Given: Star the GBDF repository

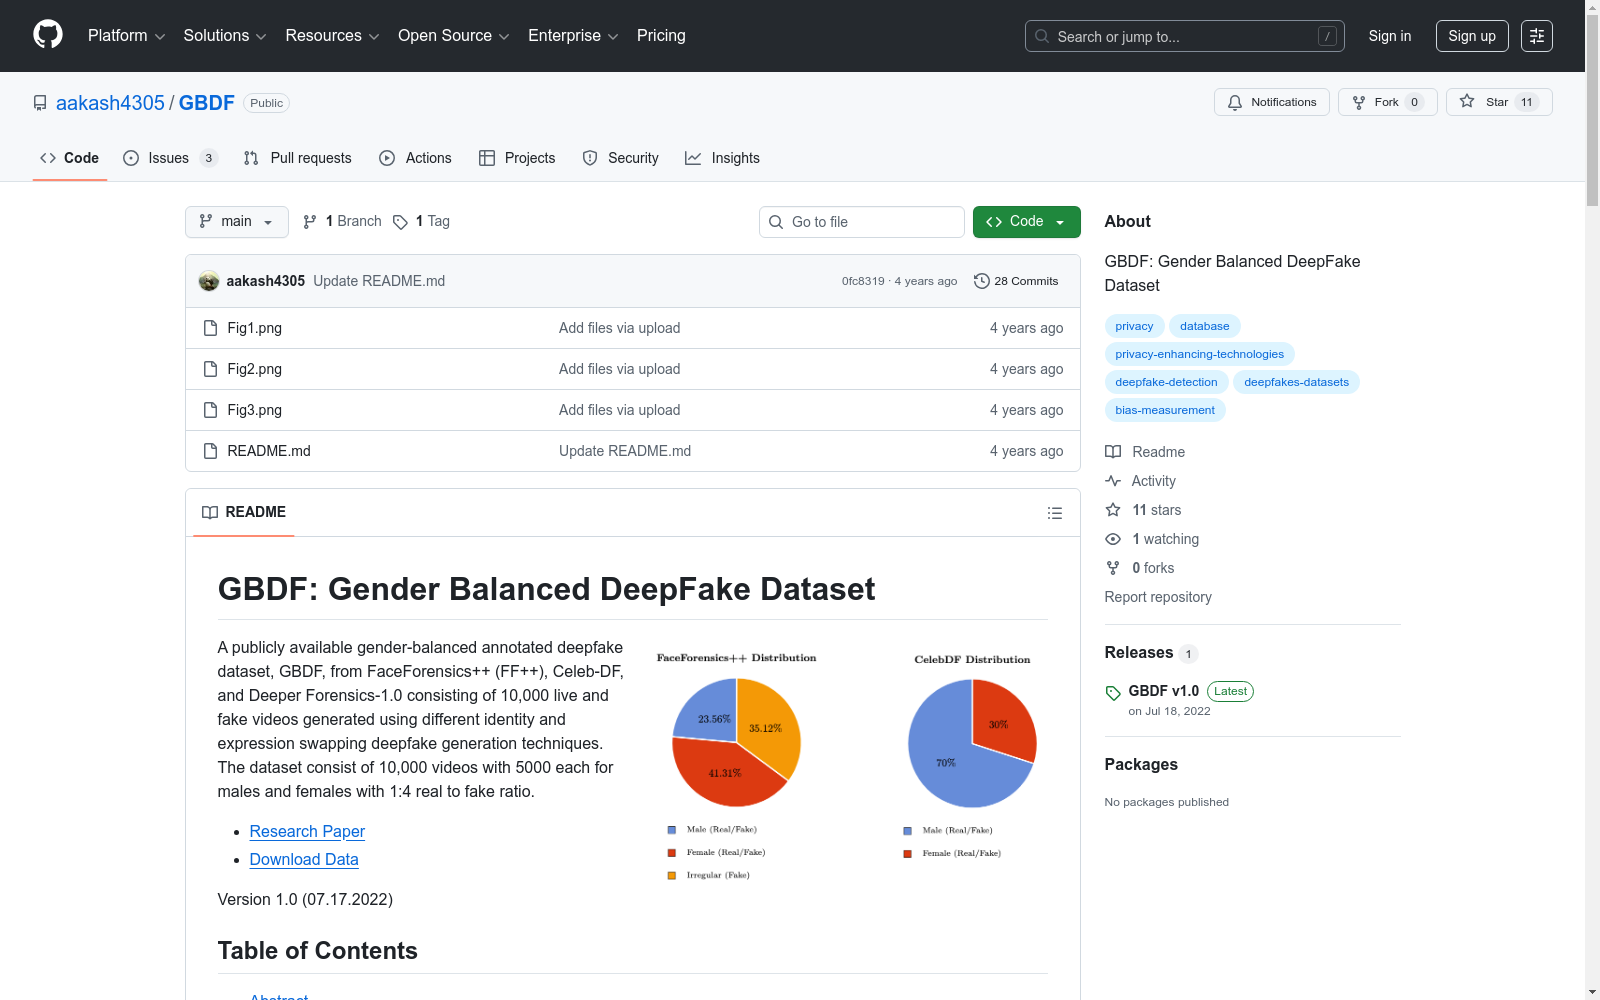Looking at the screenshot, I should pos(1499,102).
